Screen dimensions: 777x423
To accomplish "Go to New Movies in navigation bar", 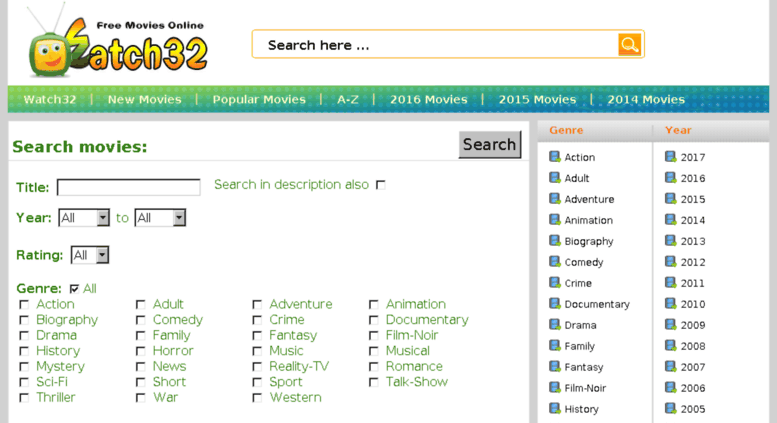I will (x=144, y=99).
